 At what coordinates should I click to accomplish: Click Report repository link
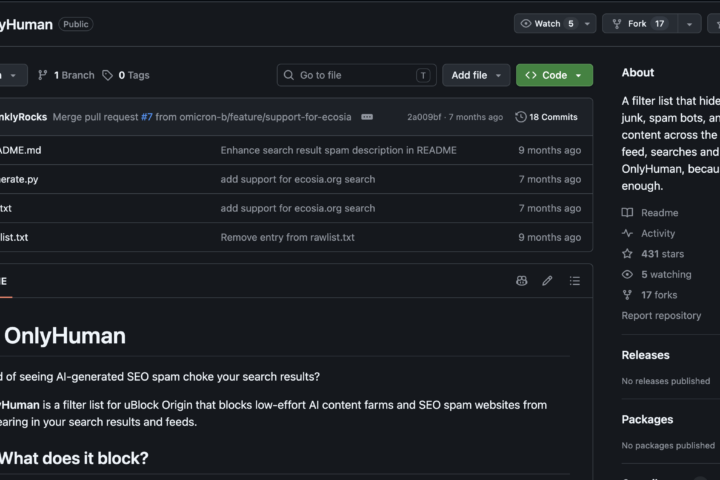[x=661, y=316]
